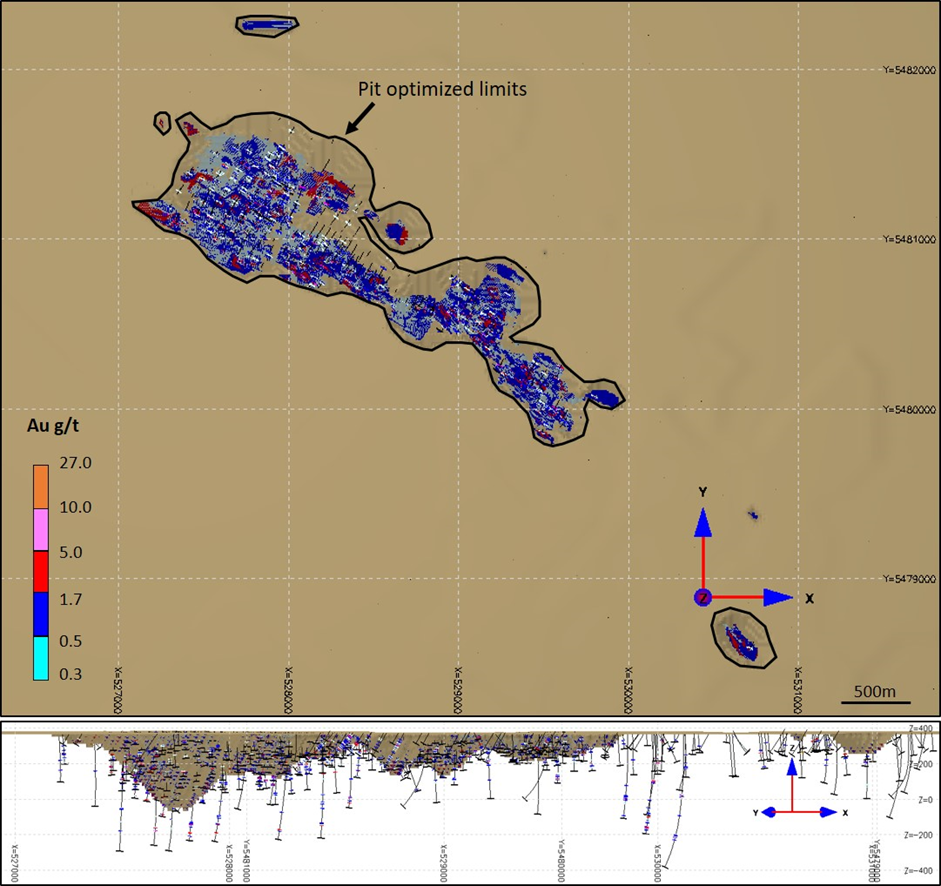
Task: Click the blue Y axis arrowhead in plan view
Action: tap(703, 520)
